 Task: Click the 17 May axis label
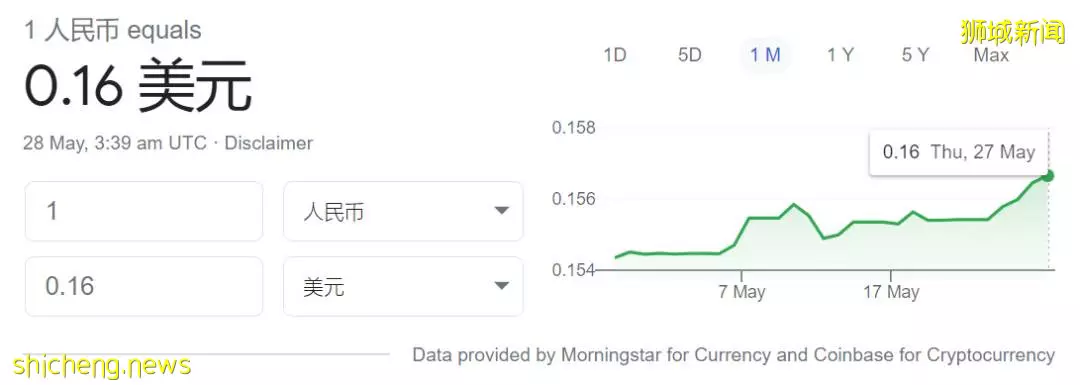891,292
